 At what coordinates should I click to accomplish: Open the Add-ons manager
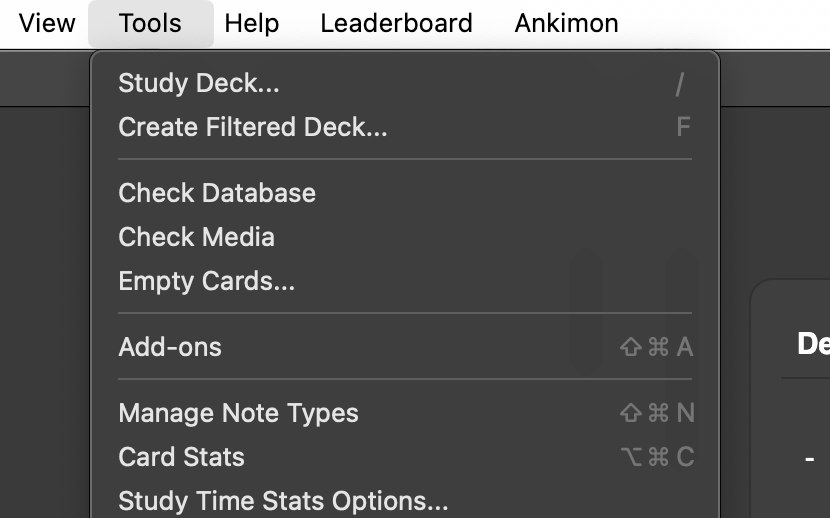point(170,347)
